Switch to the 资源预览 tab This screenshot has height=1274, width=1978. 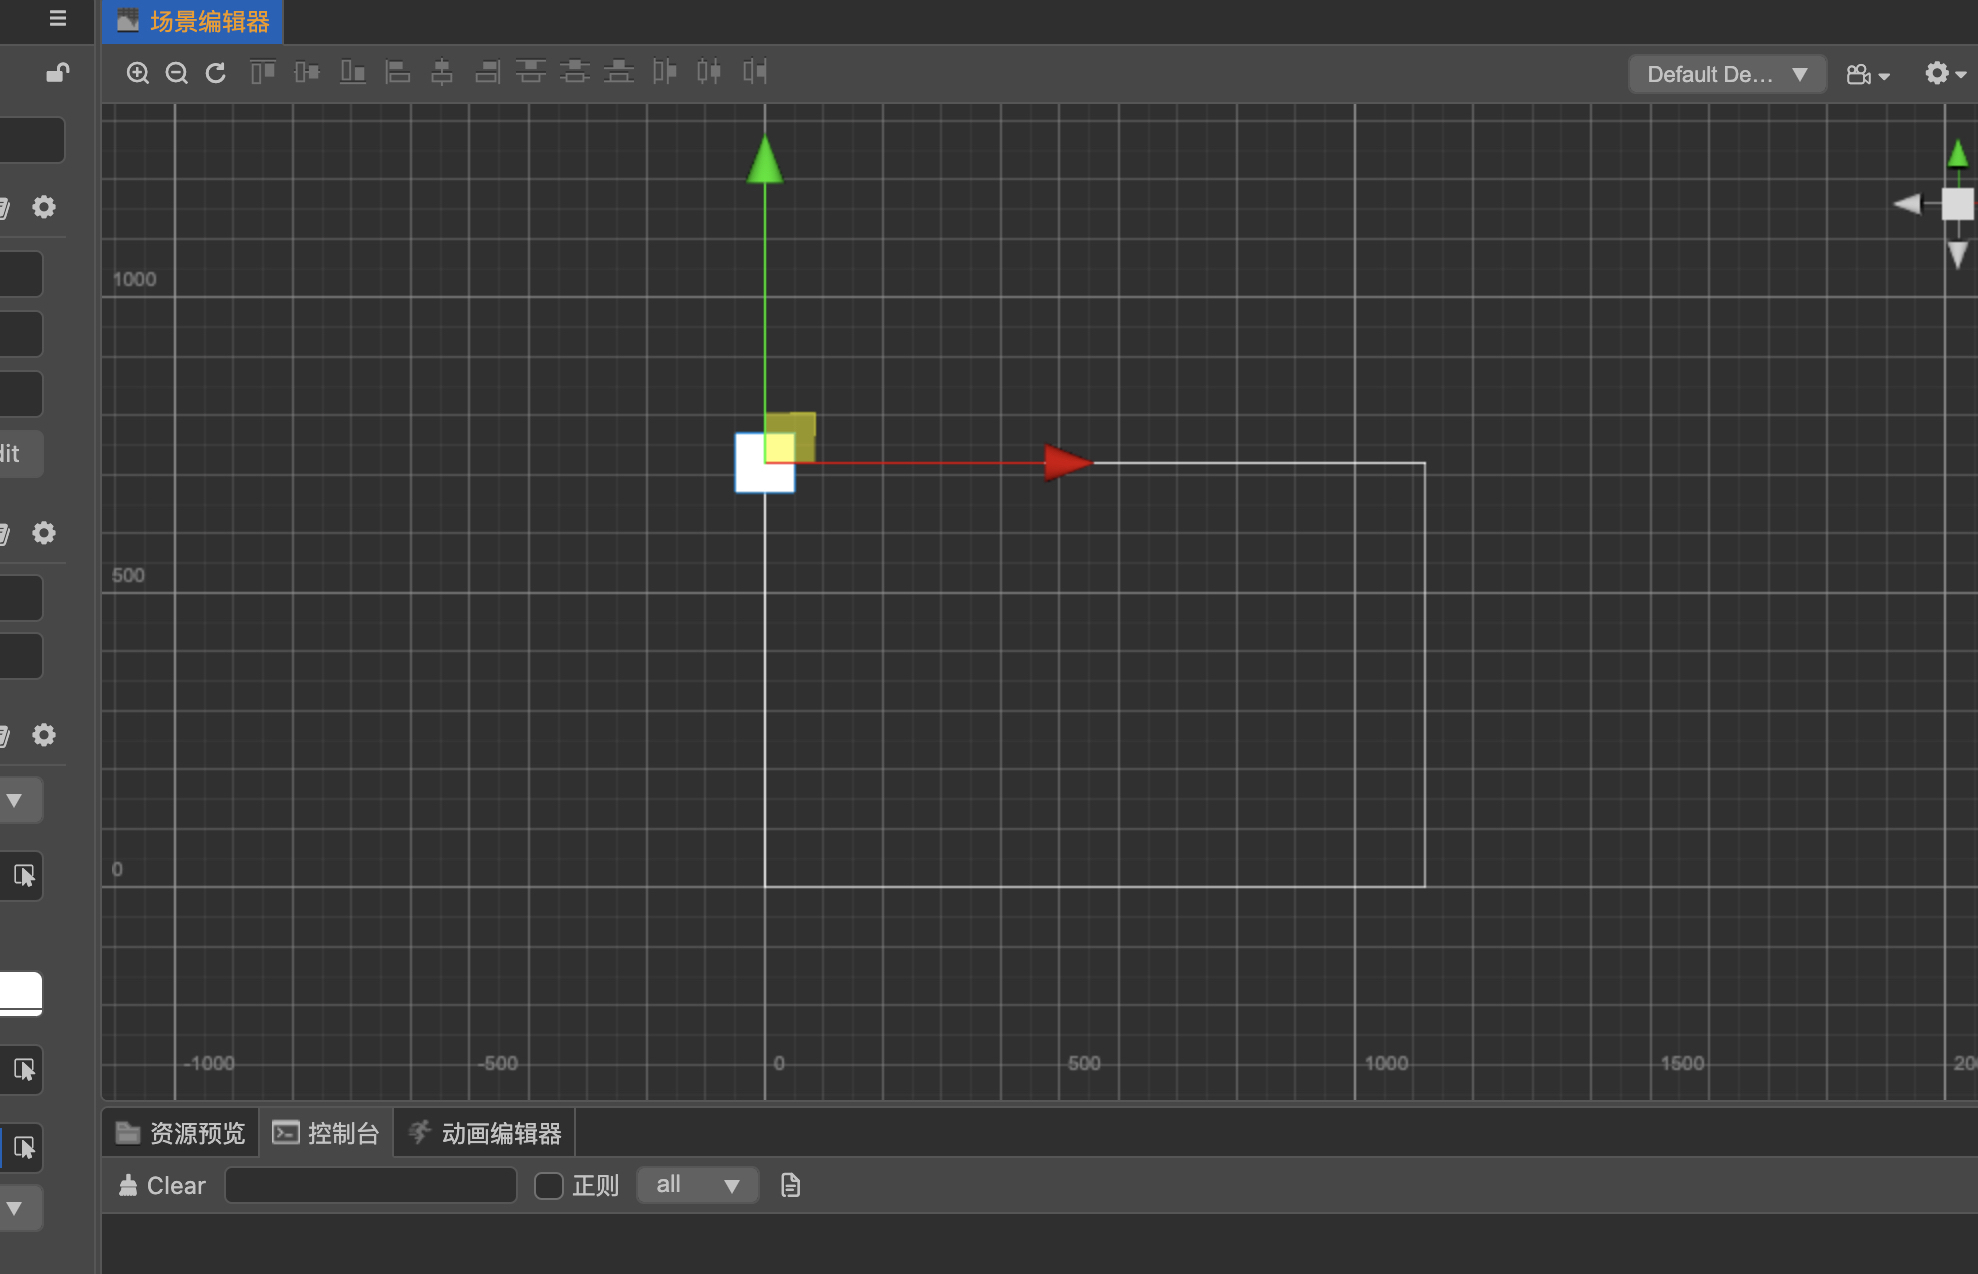(x=181, y=1133)
